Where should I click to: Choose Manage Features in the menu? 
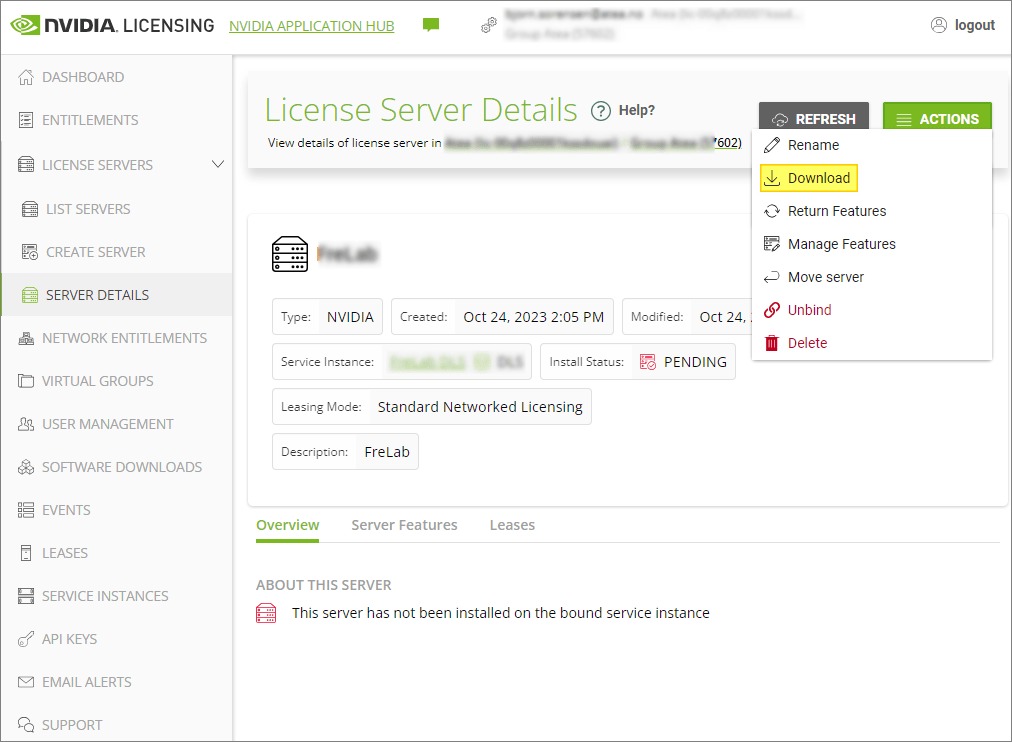(x=841, y=244)
